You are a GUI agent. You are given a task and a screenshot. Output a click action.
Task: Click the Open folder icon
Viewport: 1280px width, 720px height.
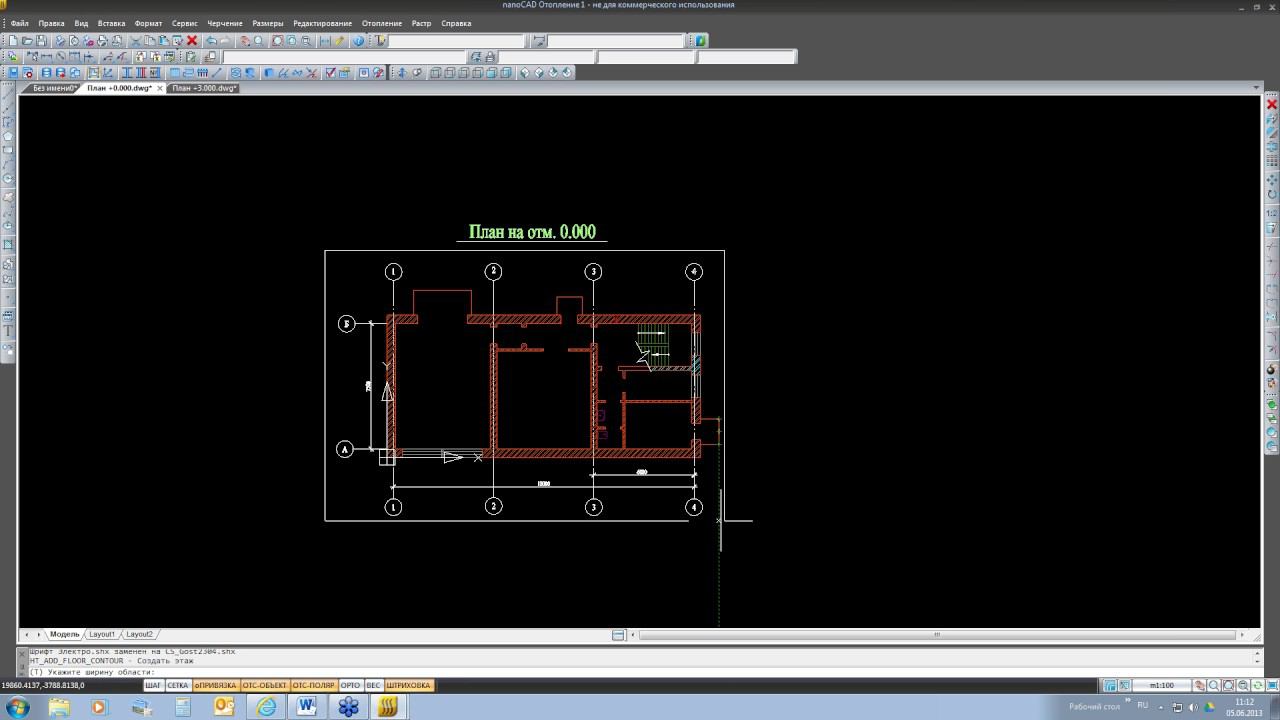point(27,41)
